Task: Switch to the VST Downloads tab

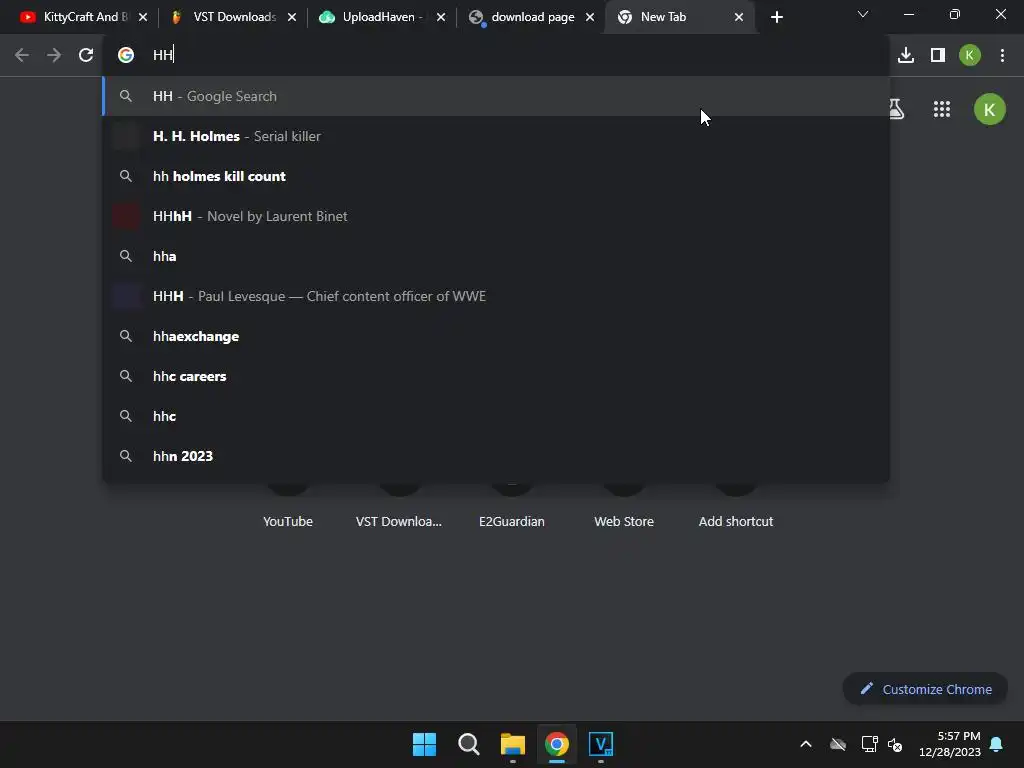Action: 230,17
